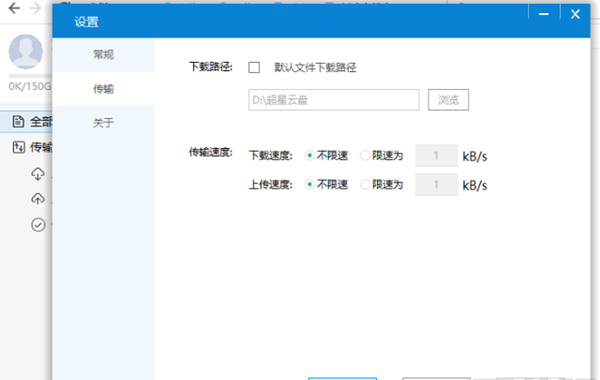Image resolution: width=600 pixels, height=380 pixels.
Task: Click the completed checkmark icon in sidebar
Action: (38, 225)
